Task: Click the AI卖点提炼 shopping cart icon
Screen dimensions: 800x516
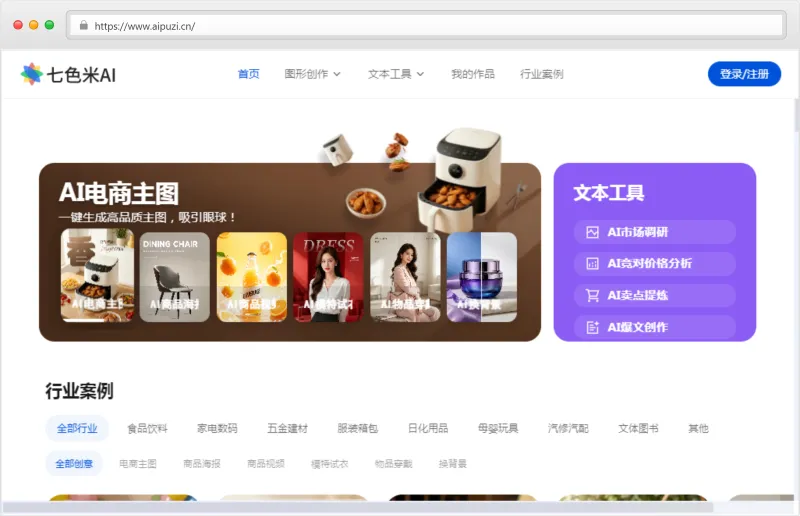Action: click(592, 295)
